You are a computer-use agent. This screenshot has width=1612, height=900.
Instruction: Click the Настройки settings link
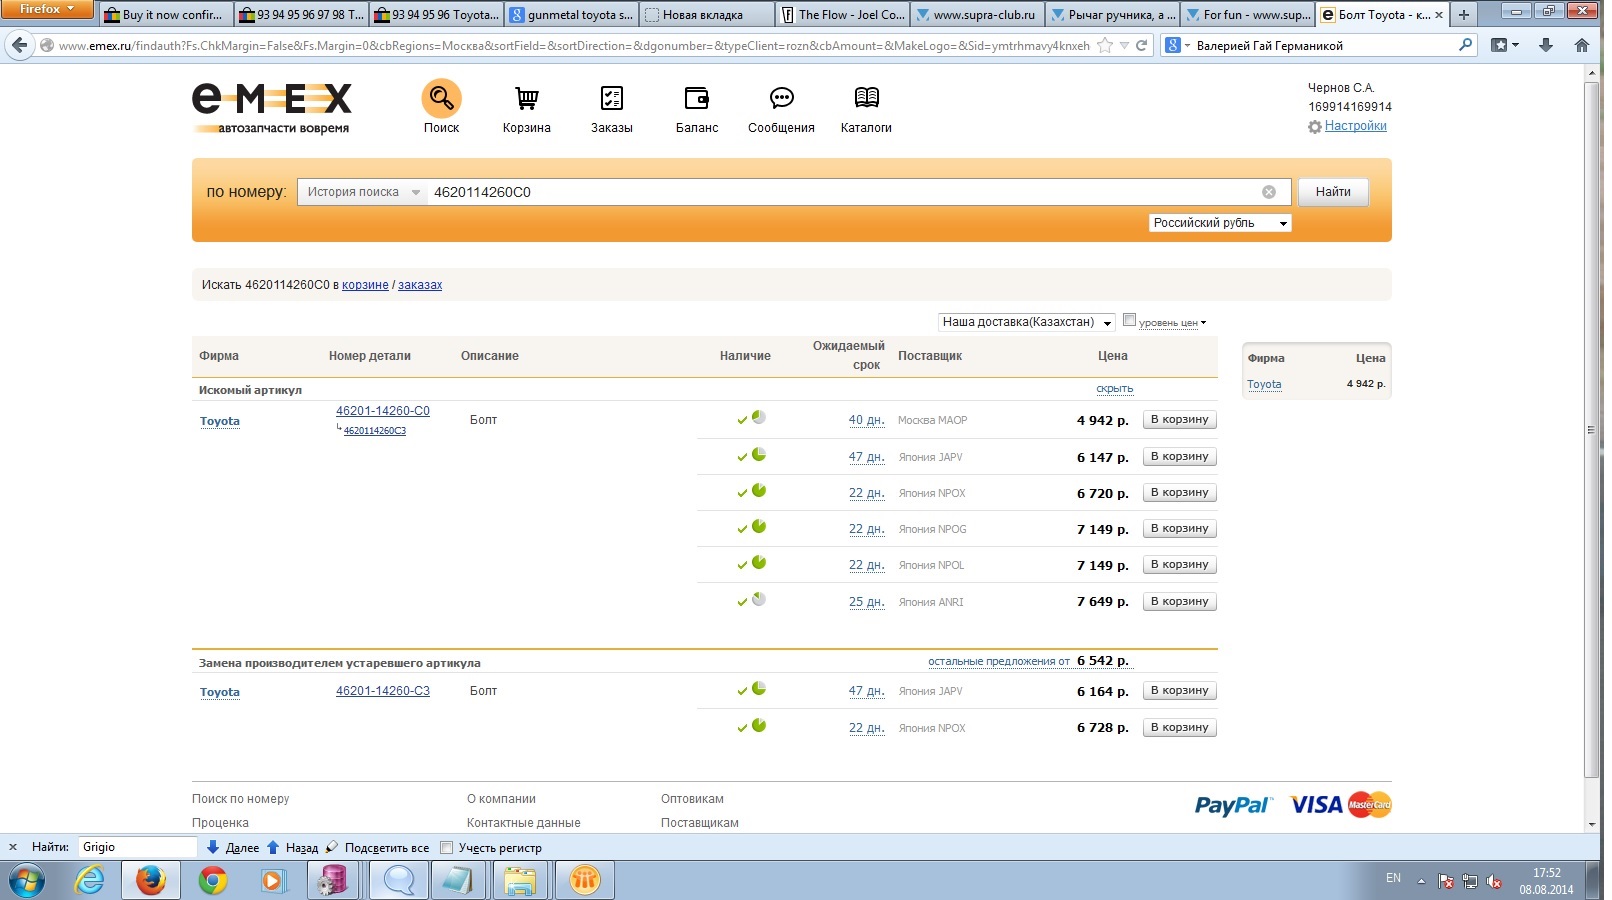click(x=1355, y=126)
